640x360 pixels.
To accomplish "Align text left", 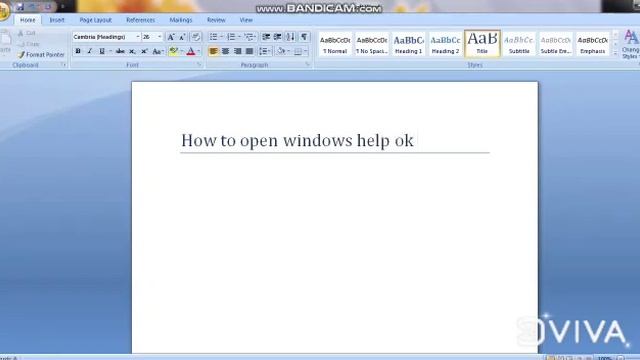I will click(213, 51).
